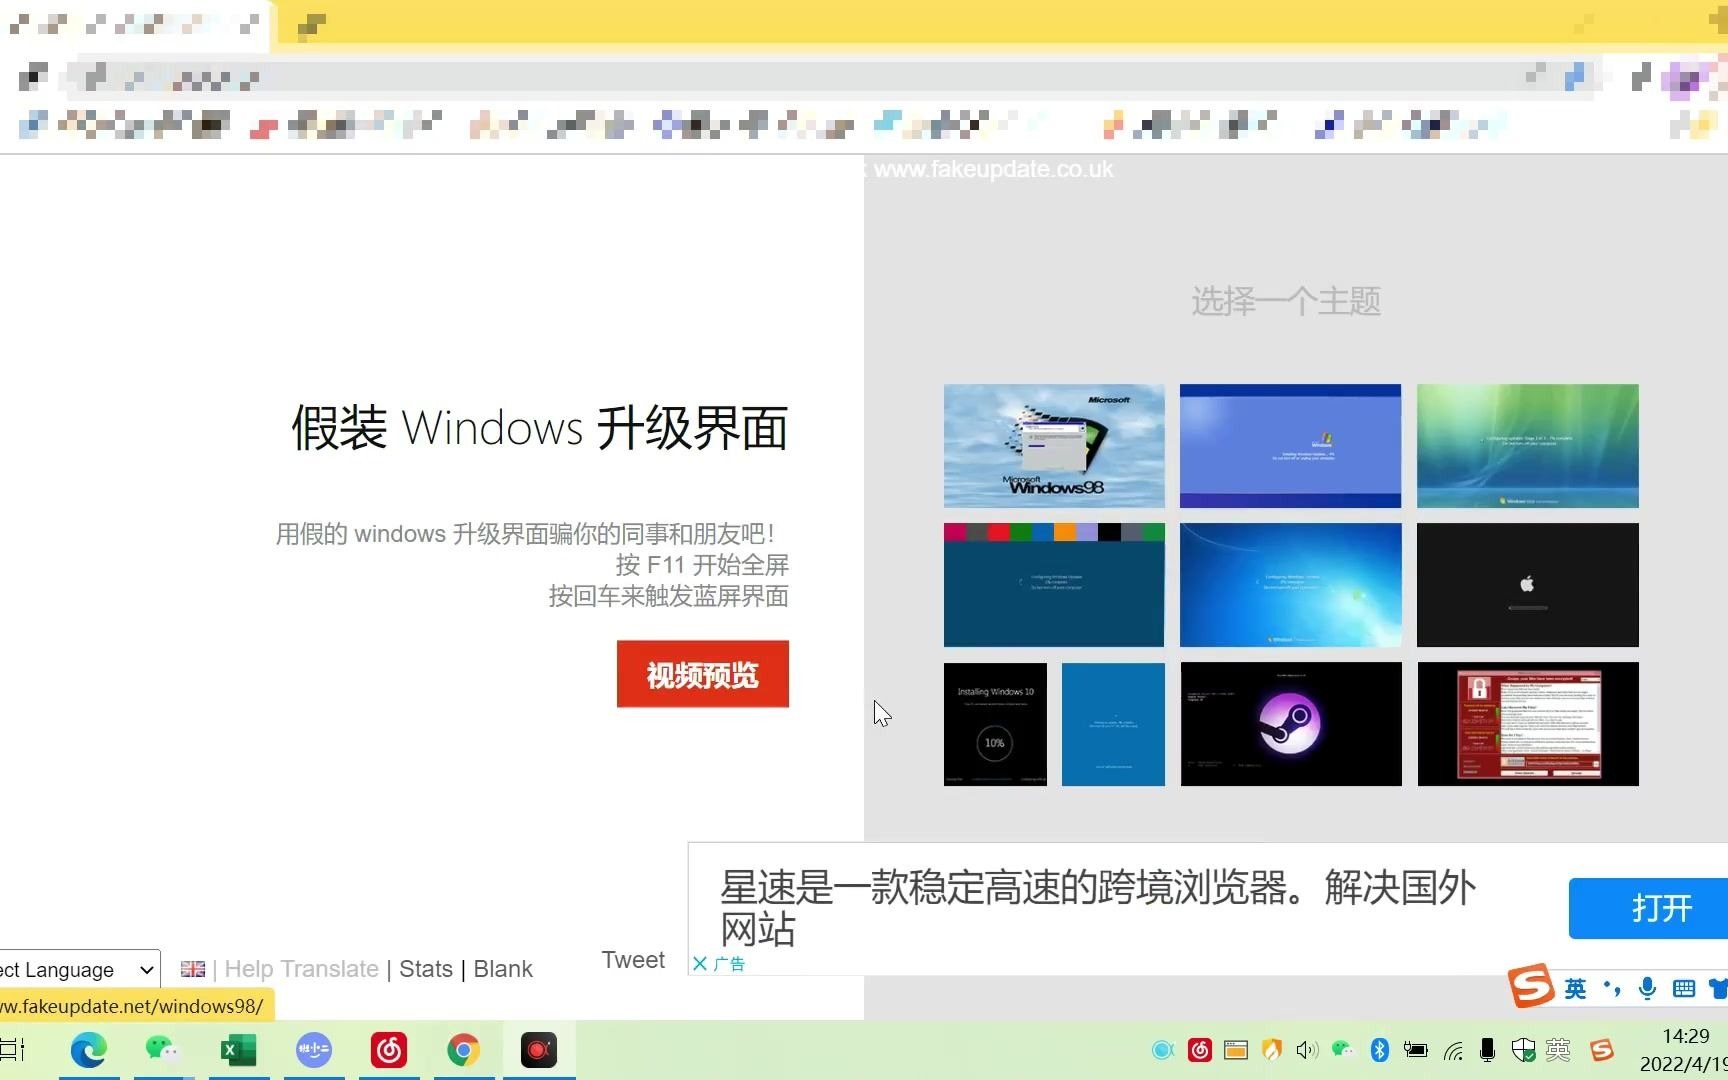Open Microsoft Edge from the taskbar
The width and height of the screenshot is (1728, 1080).
point(88,1050)
